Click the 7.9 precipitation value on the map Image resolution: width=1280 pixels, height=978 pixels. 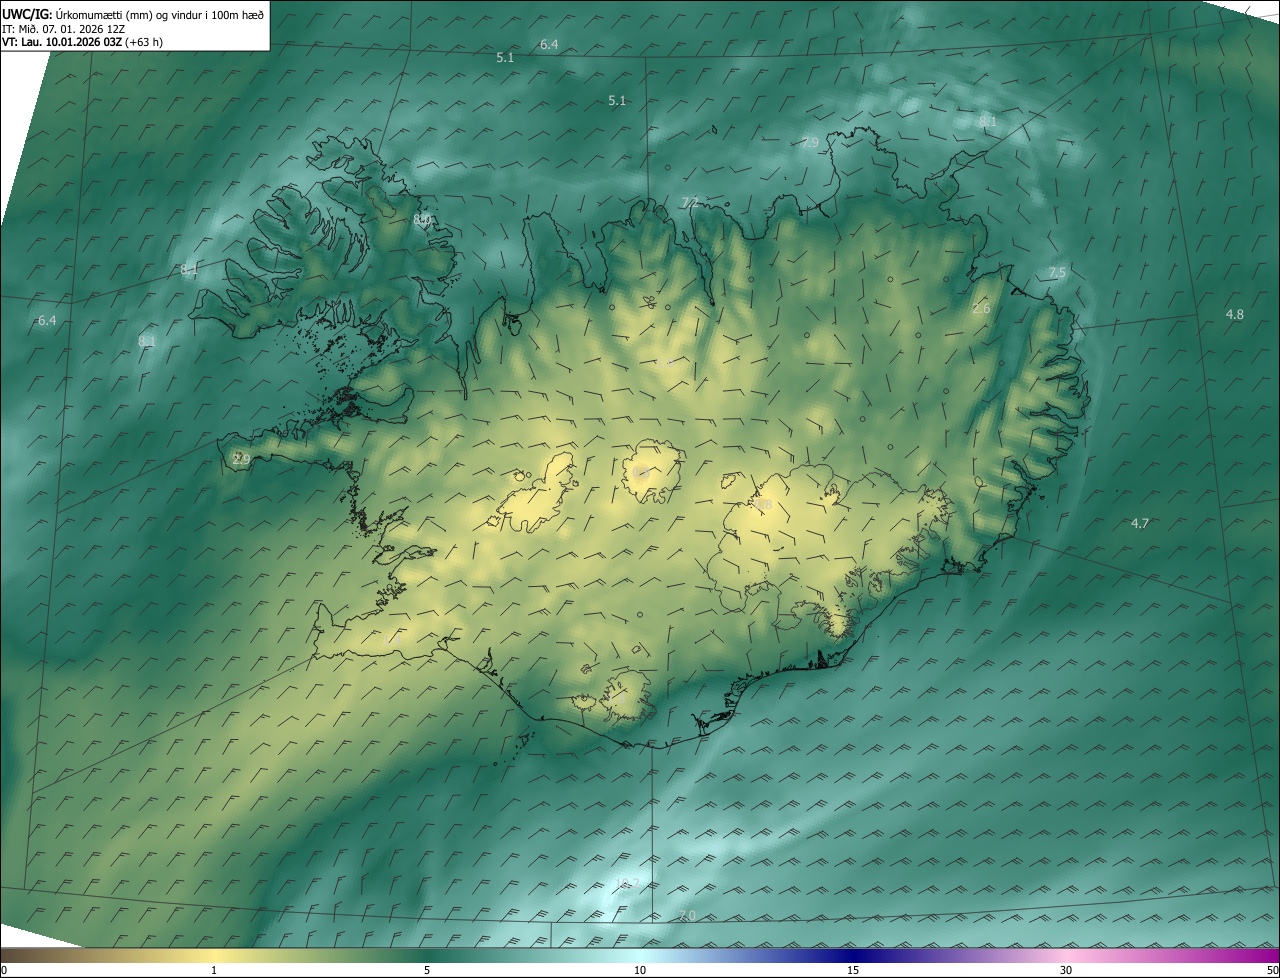[x=810, y=143]
